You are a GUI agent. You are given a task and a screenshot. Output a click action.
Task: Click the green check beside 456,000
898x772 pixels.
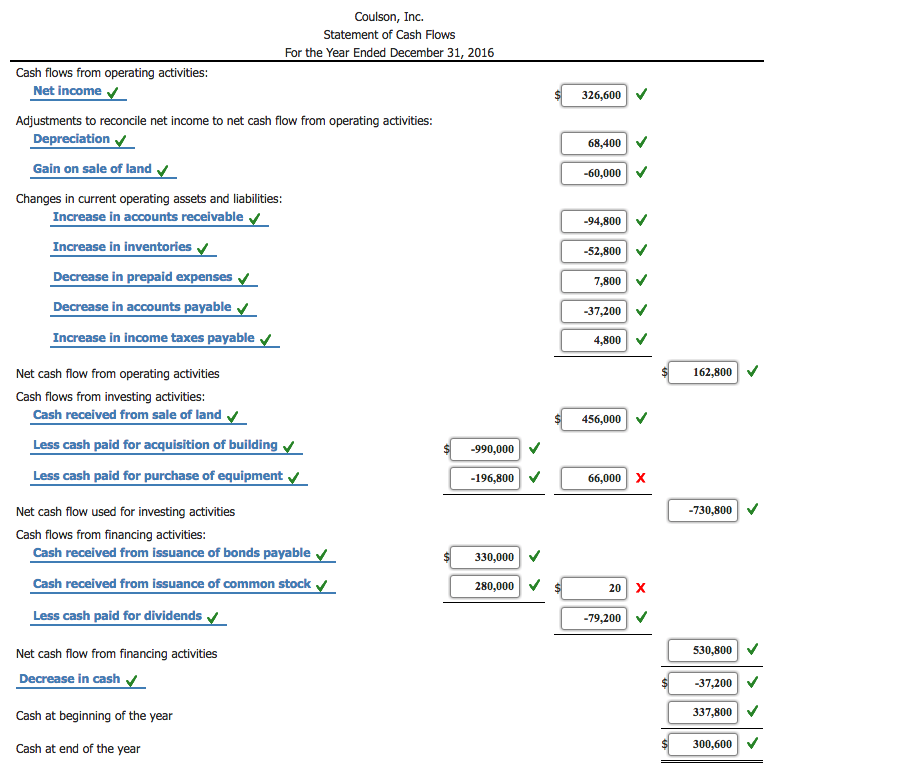coord(641,418)
